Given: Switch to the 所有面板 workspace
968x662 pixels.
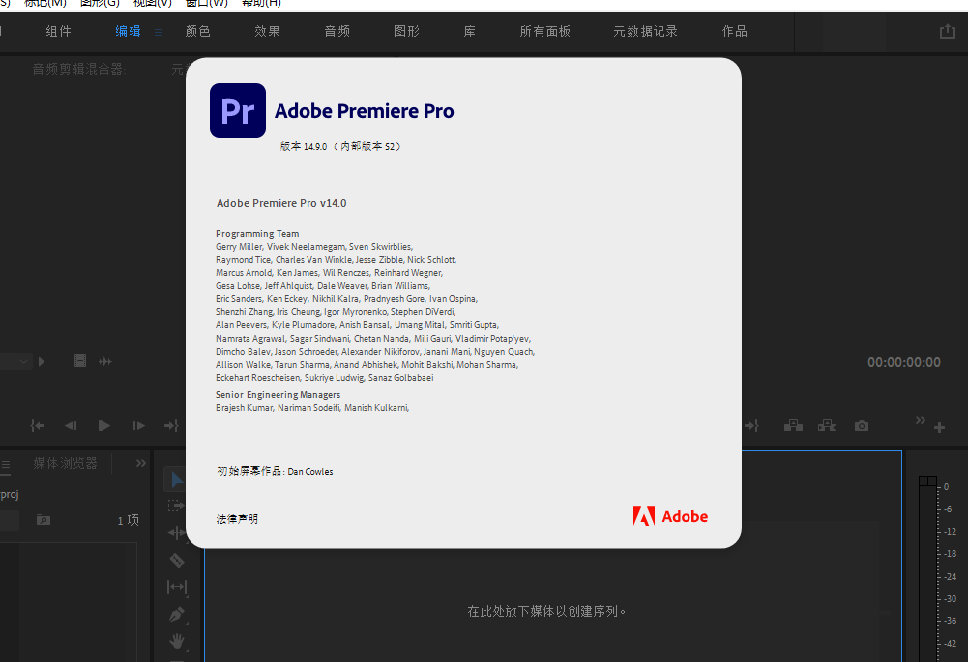Looking at the screenshot, I should [x=545, y=31].
